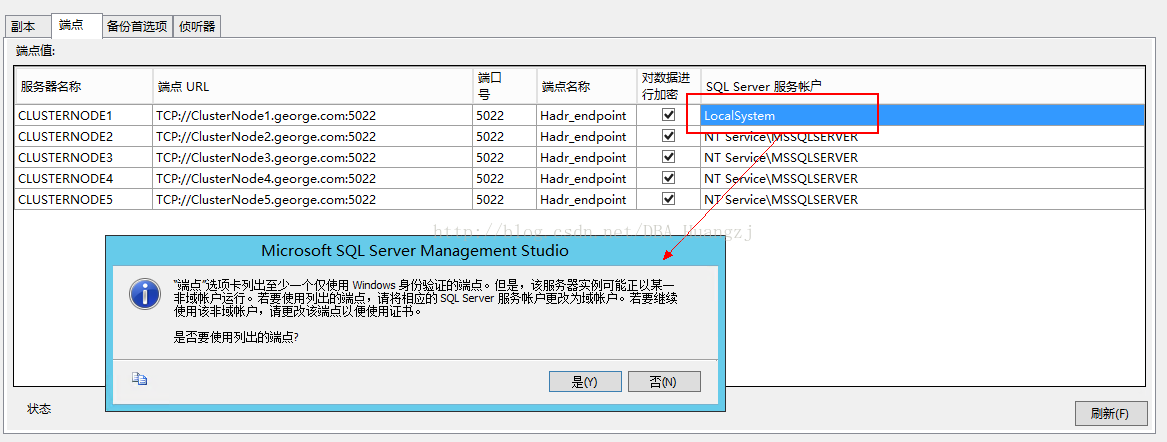
Task: Click NT Service\MSSQLSERVER for CLUSTERNODE4
Action: coord(922,178)
